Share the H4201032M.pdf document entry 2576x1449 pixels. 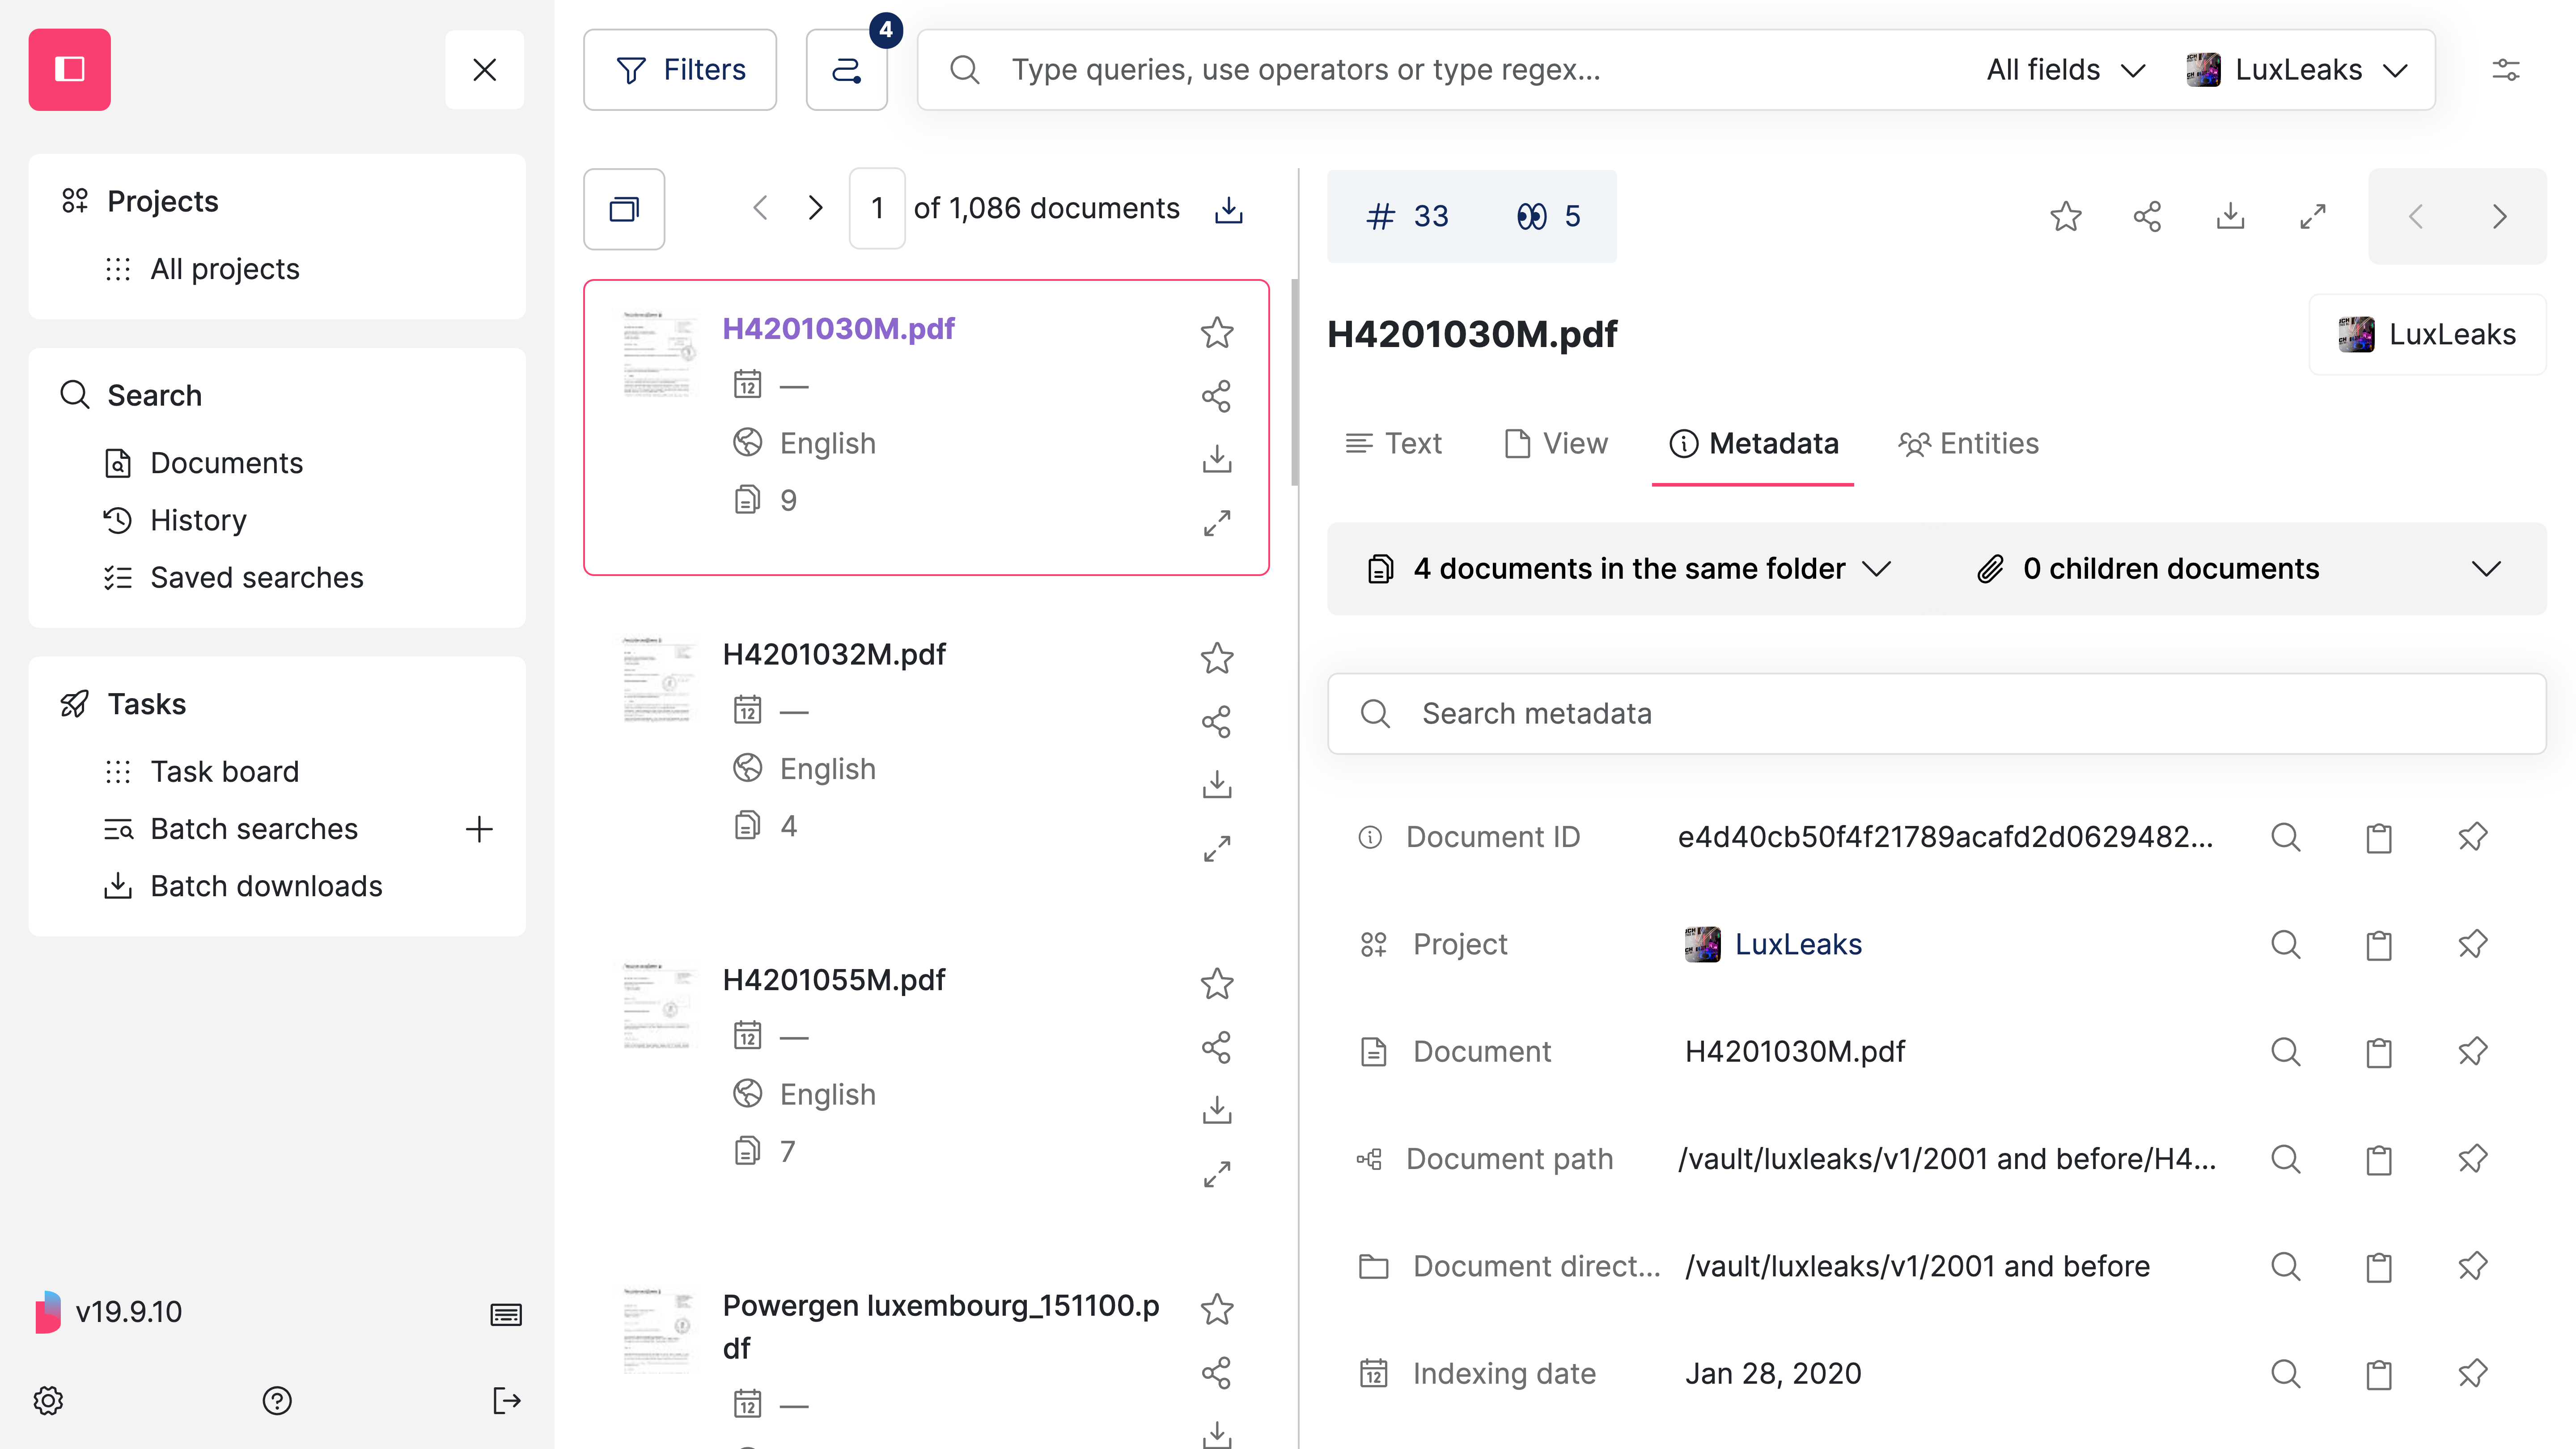click(1216, 722)
